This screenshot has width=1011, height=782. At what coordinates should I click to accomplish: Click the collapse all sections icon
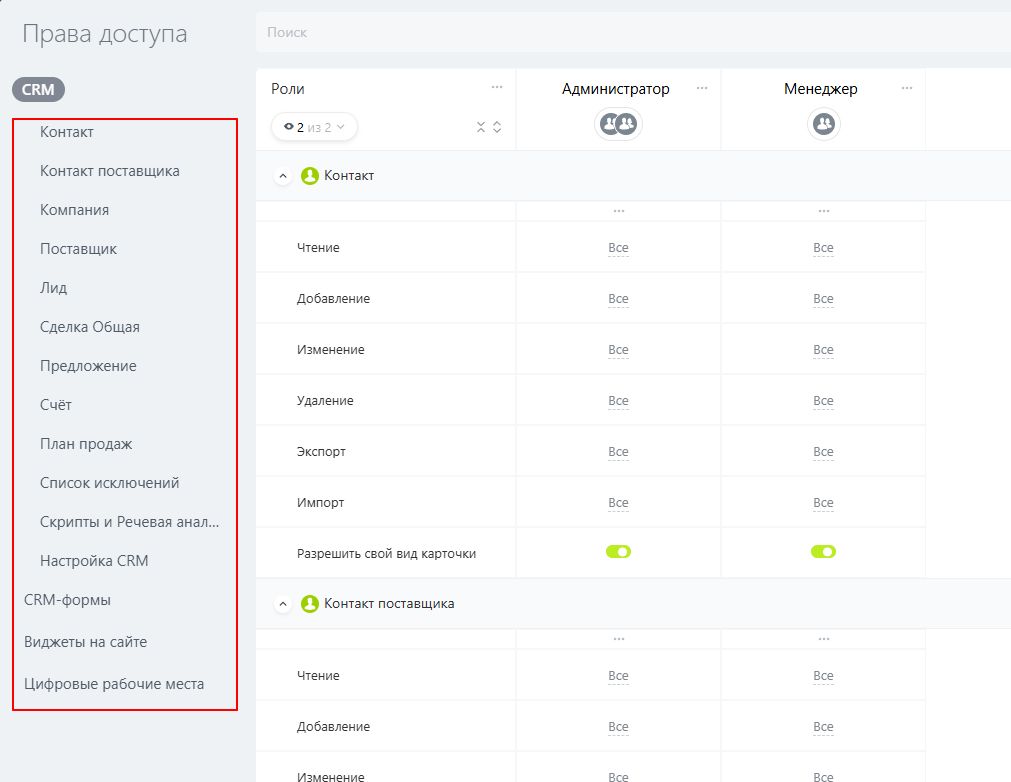pyautogui.click(x=481, y=127)
